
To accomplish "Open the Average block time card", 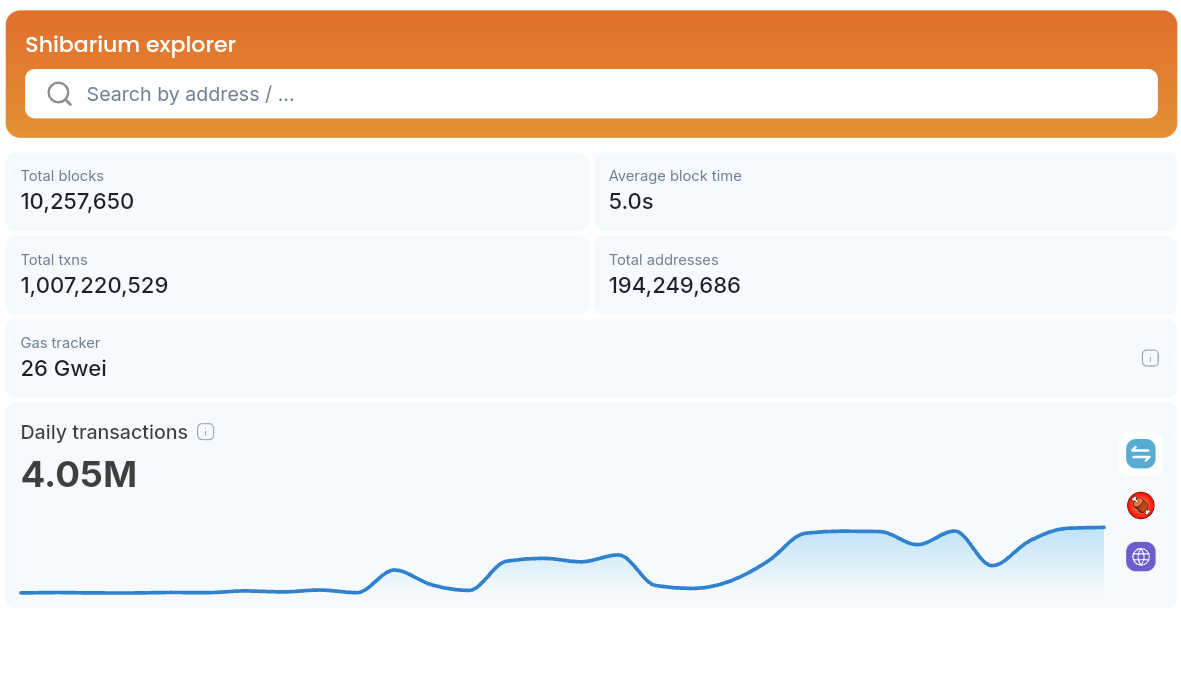I will point(884,190).
